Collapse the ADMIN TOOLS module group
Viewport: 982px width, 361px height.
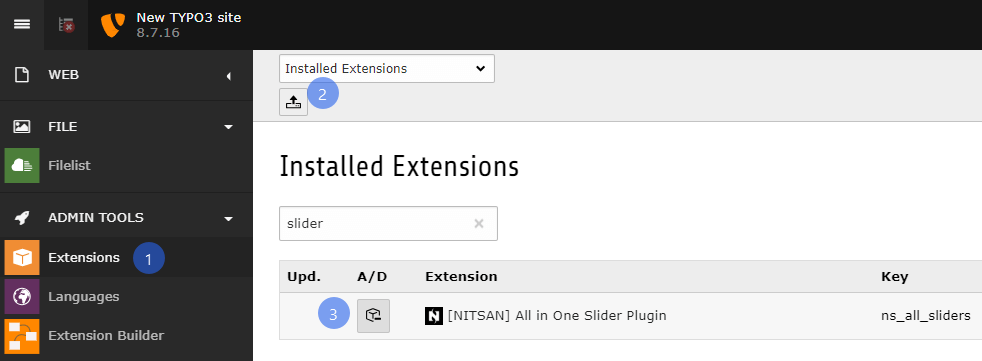pos(127,218)
